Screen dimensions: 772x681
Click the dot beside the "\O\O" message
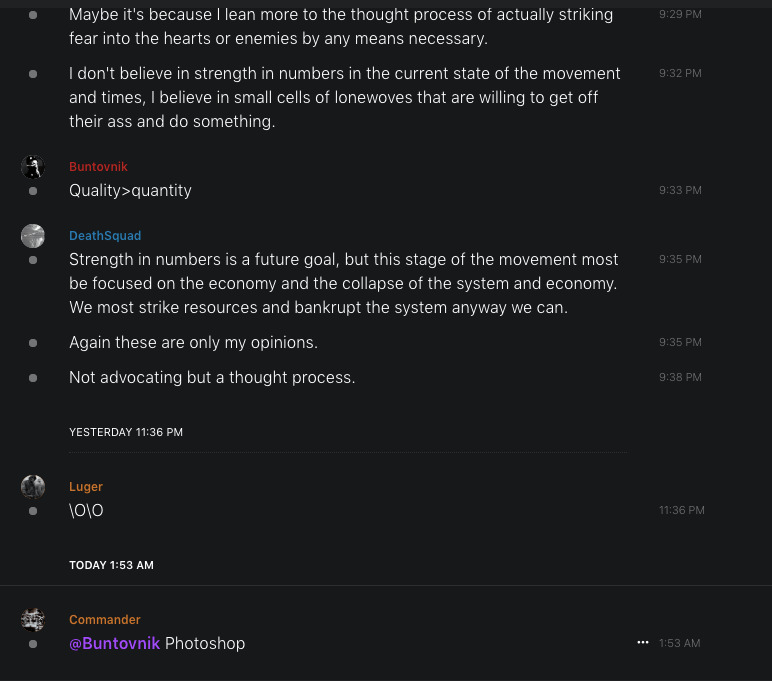pos(33,511)
